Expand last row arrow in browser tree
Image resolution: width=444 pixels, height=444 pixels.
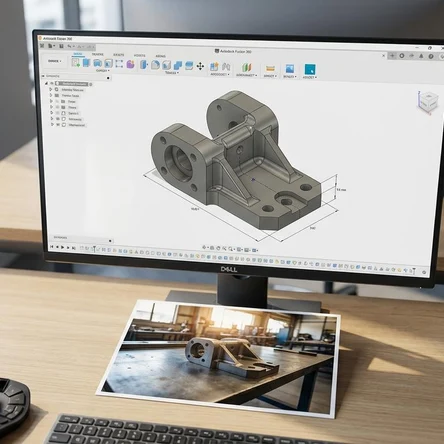52,124
